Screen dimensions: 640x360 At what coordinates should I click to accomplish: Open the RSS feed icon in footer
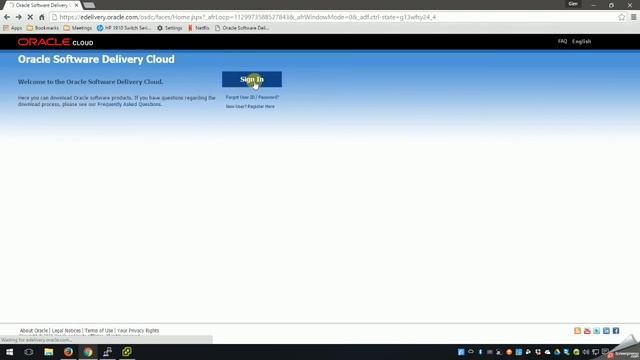pos(577,331)
